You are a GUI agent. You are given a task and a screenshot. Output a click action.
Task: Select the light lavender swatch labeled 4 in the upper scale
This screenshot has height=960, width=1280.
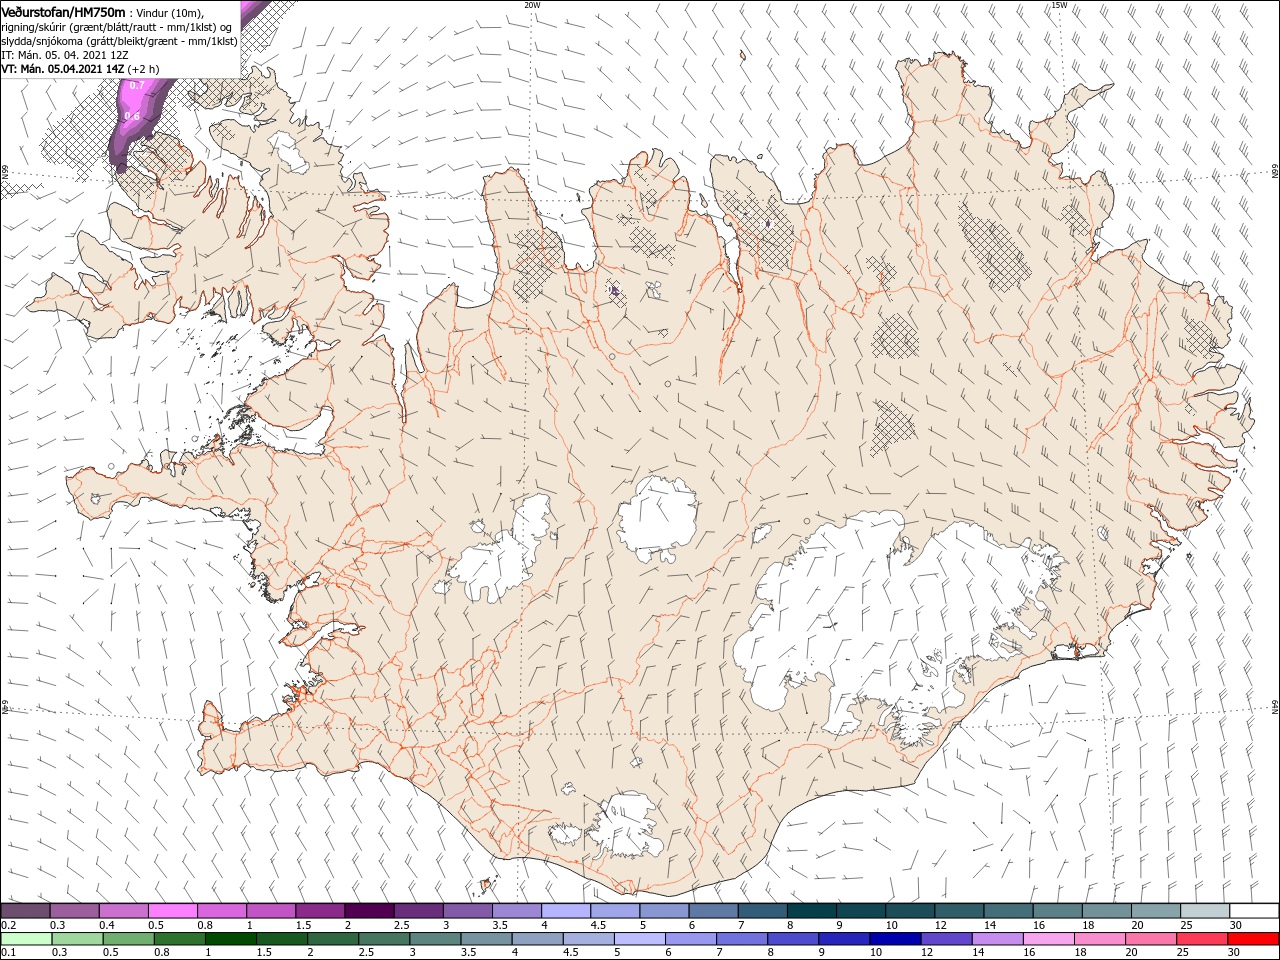(566, 911)
